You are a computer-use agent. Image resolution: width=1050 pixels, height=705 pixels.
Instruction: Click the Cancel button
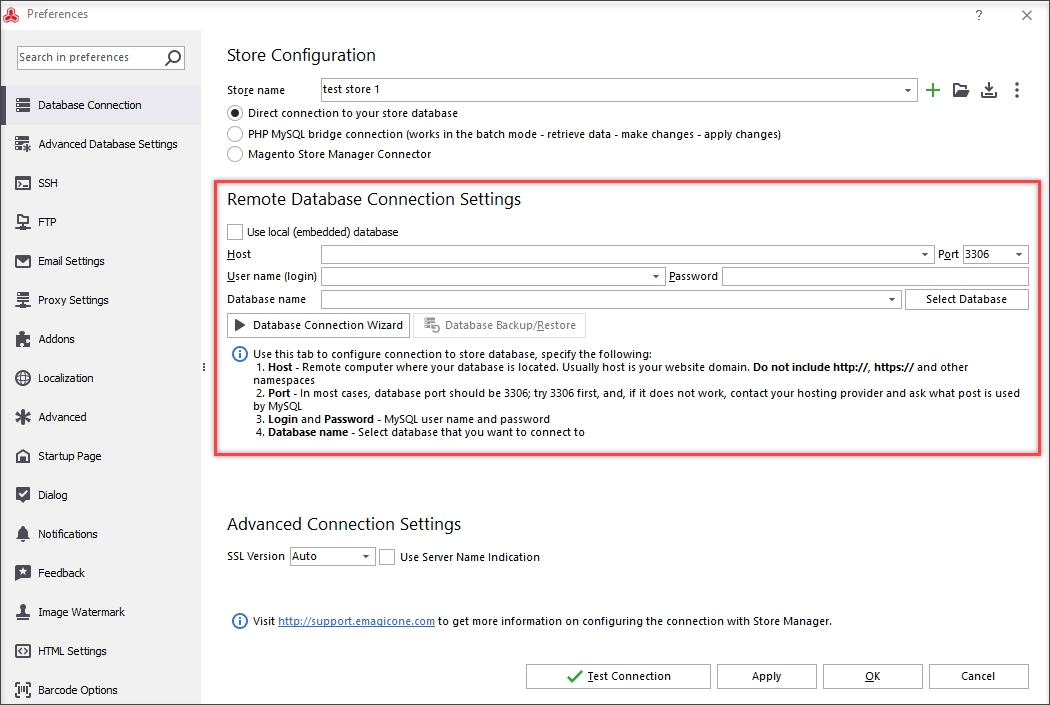tap(978, 676)
